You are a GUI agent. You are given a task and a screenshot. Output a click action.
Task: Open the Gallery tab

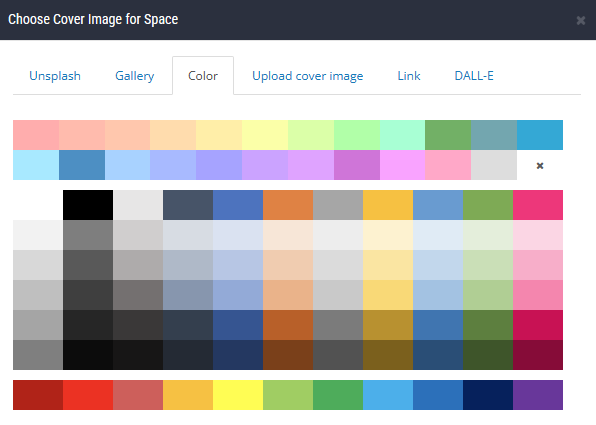point(135,76)
